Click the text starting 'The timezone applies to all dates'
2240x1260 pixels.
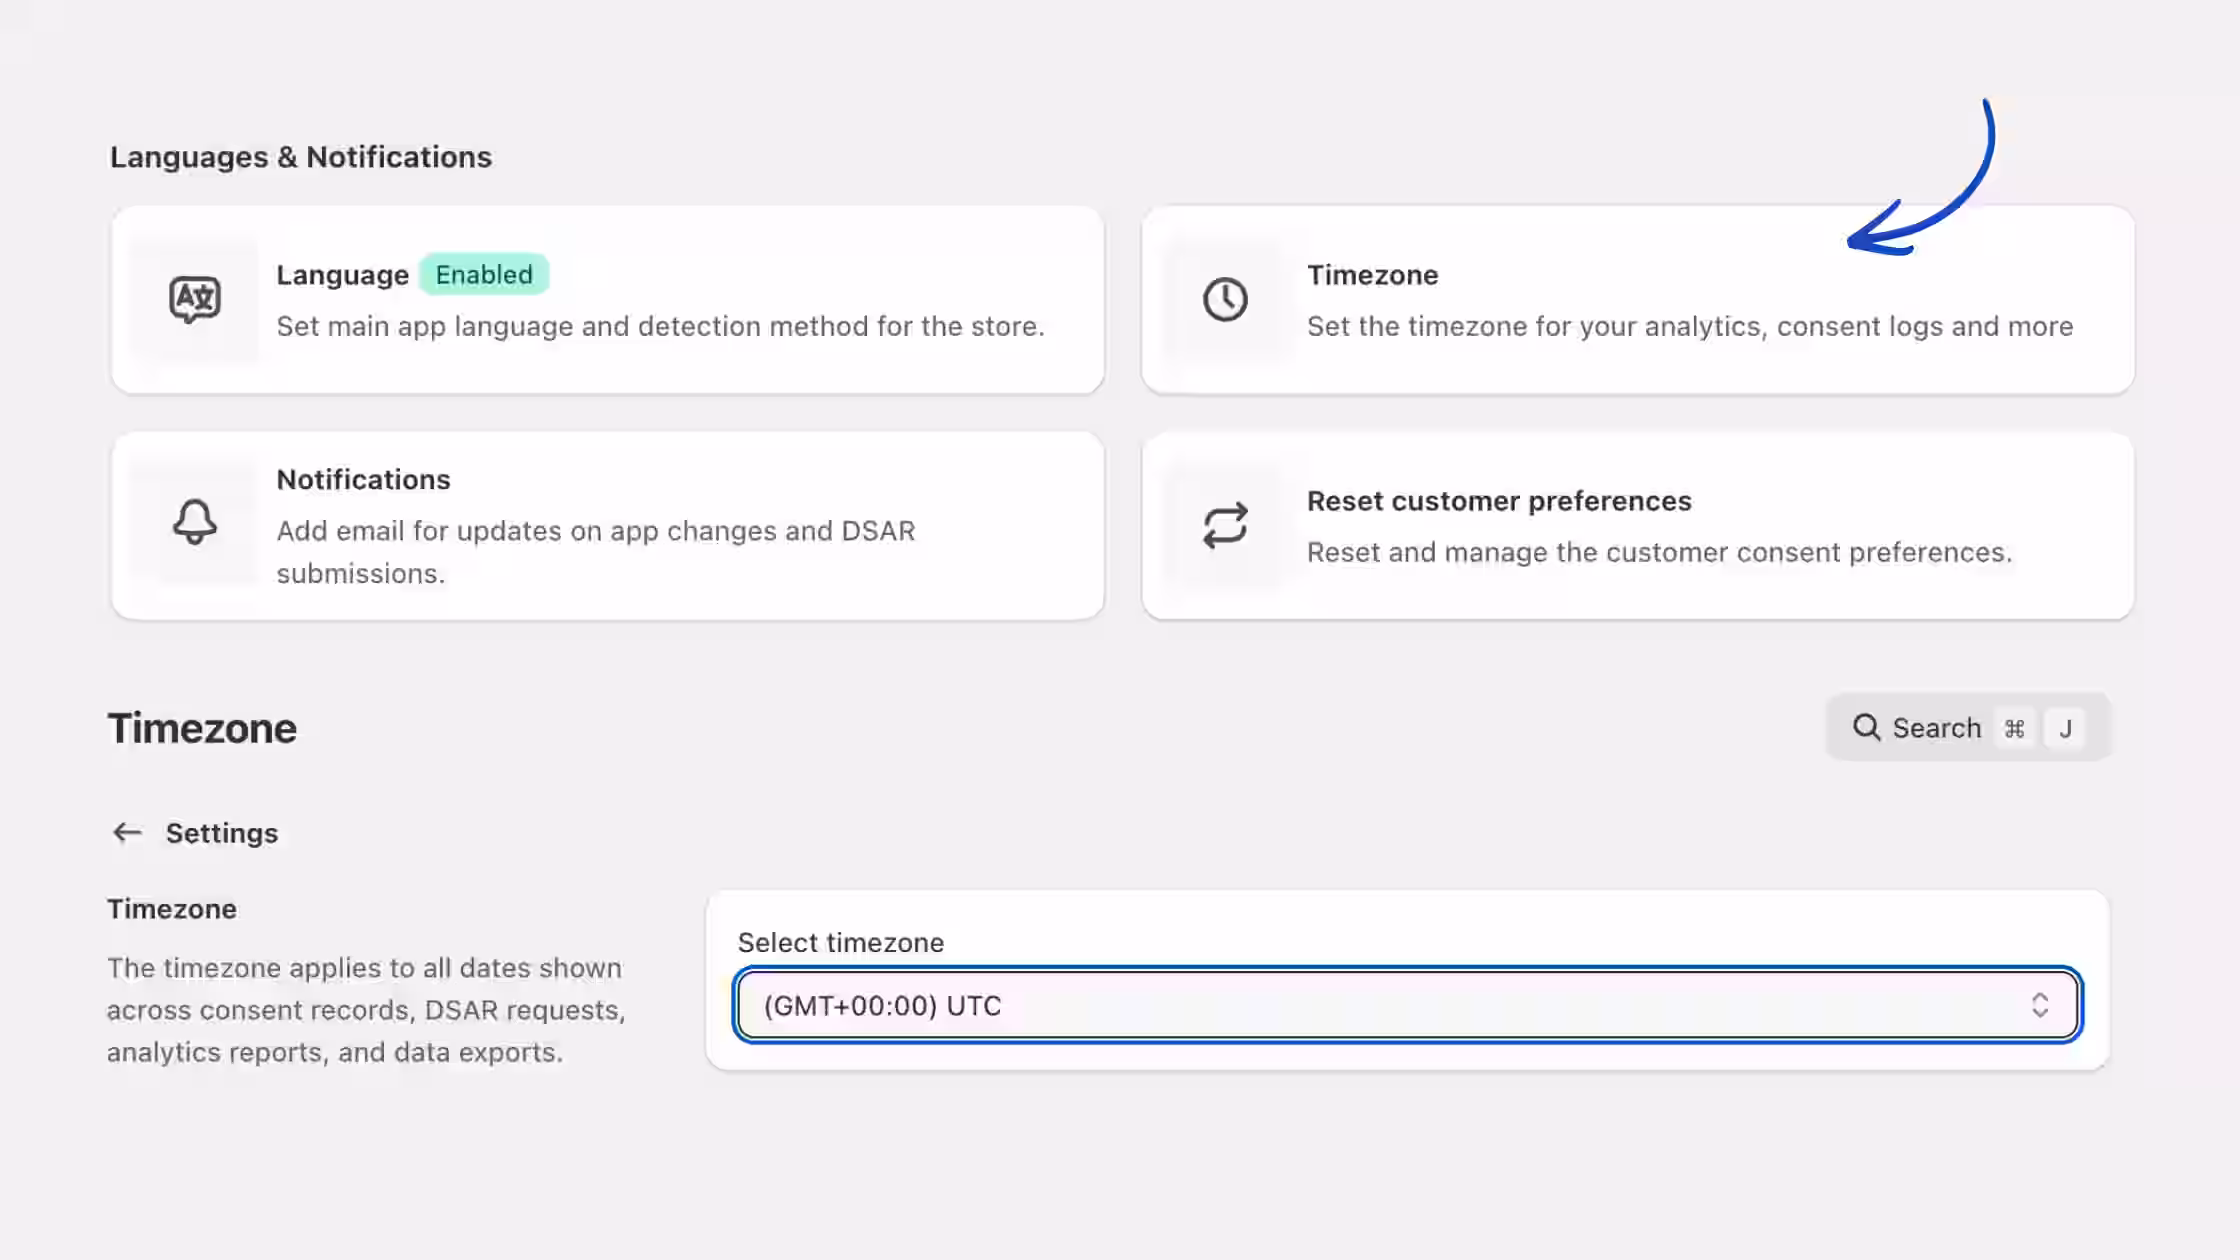click(366, 1010)
